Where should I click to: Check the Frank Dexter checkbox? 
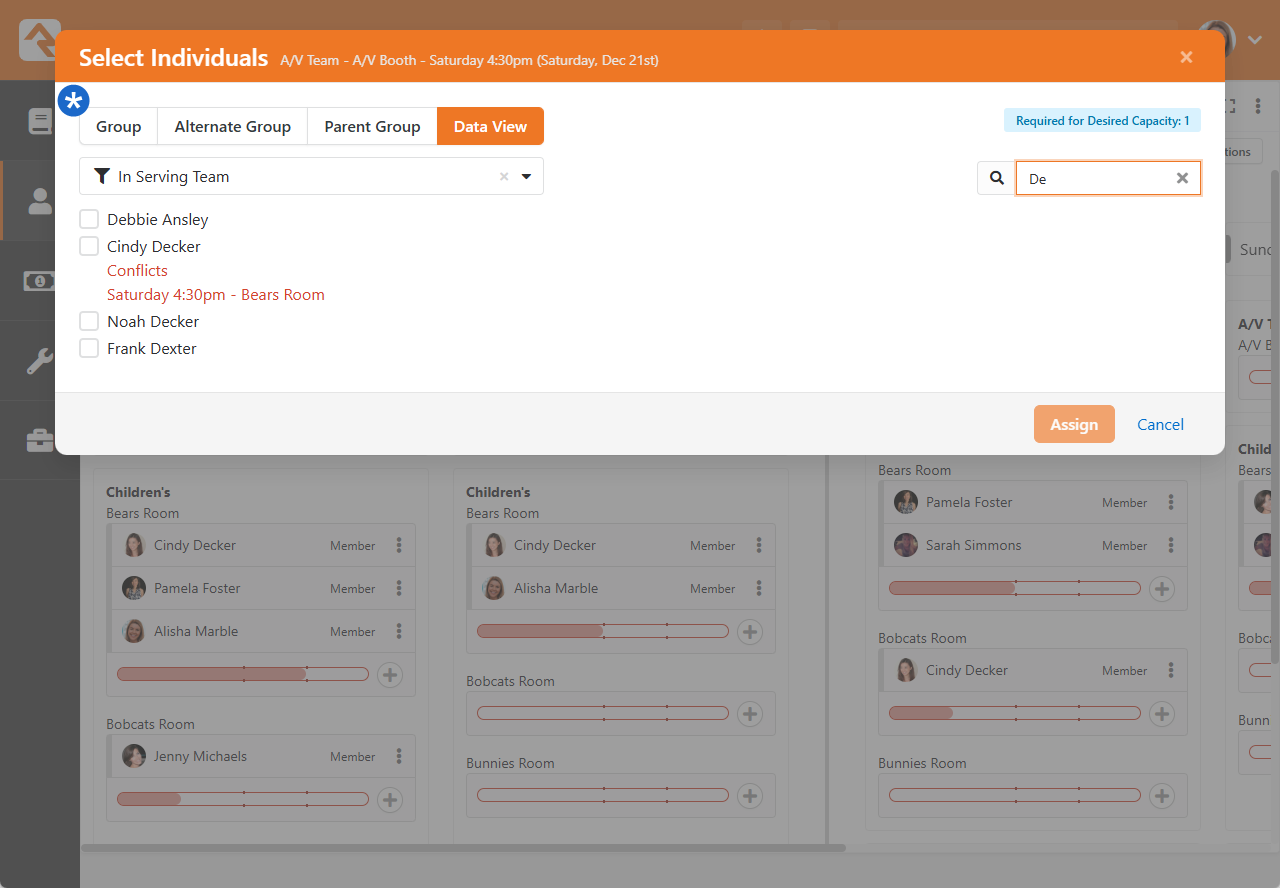[89, 348]
